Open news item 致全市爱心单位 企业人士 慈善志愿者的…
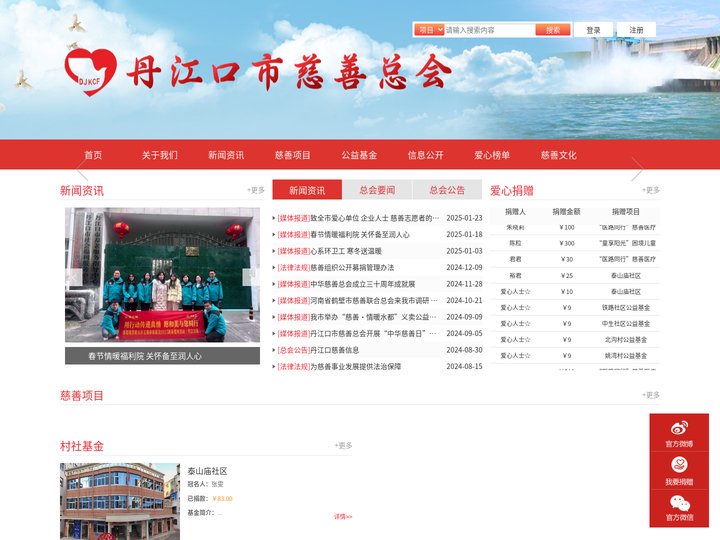 click(375, 218)
